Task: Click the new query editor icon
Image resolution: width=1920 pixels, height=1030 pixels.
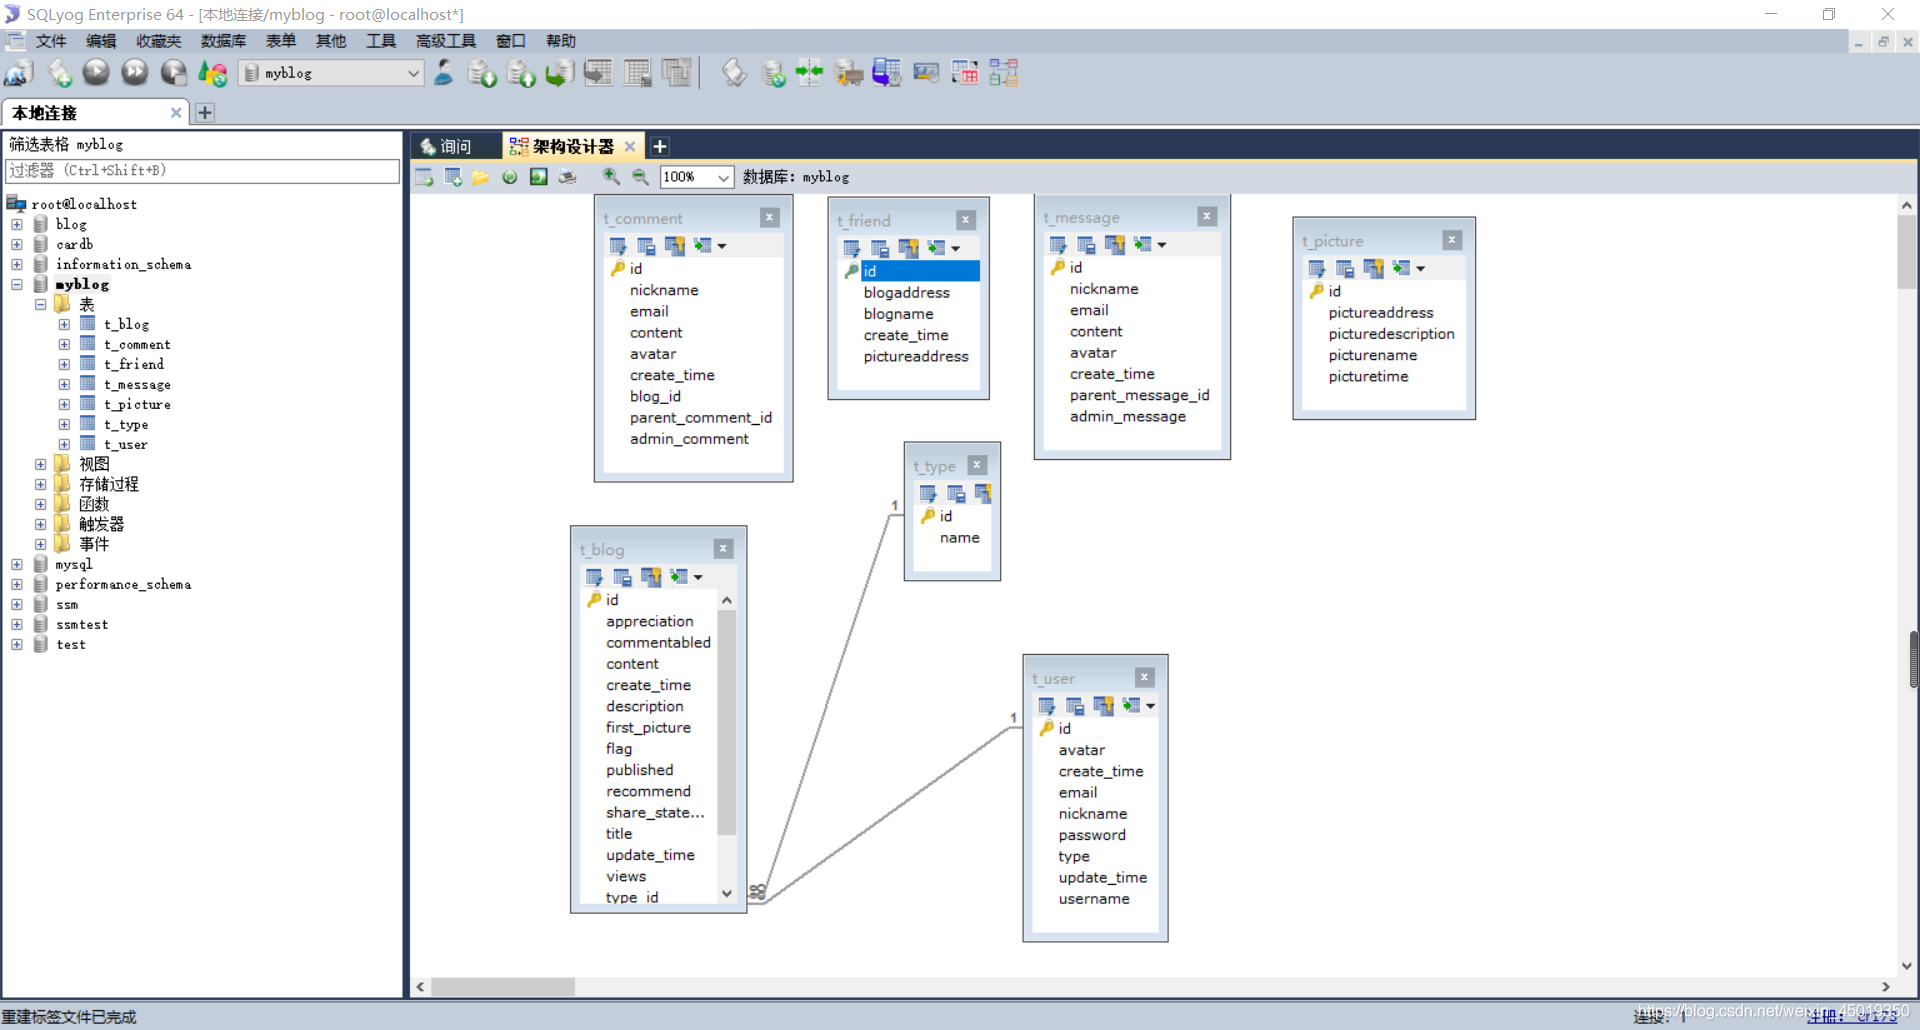Action: point(59,73)
